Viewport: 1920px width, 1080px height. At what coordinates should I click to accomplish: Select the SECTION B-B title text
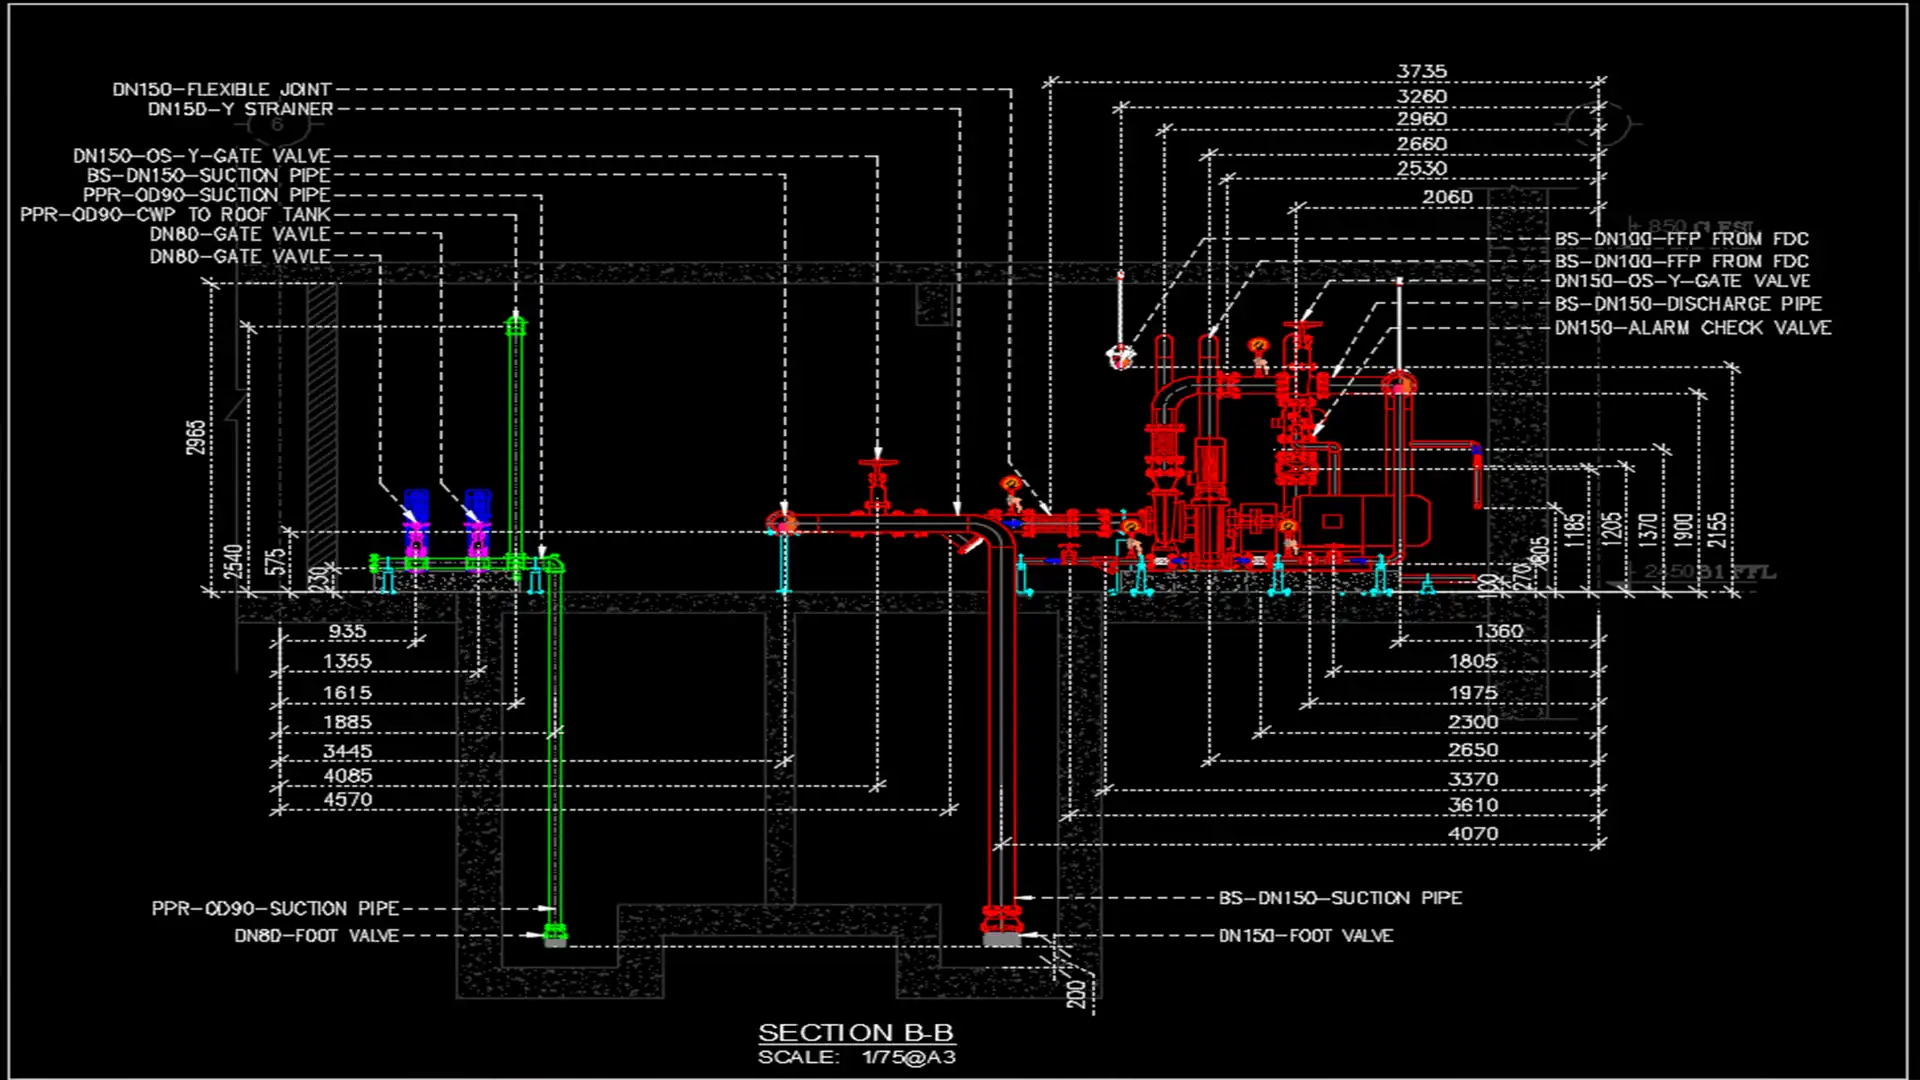pos(855,1032)
